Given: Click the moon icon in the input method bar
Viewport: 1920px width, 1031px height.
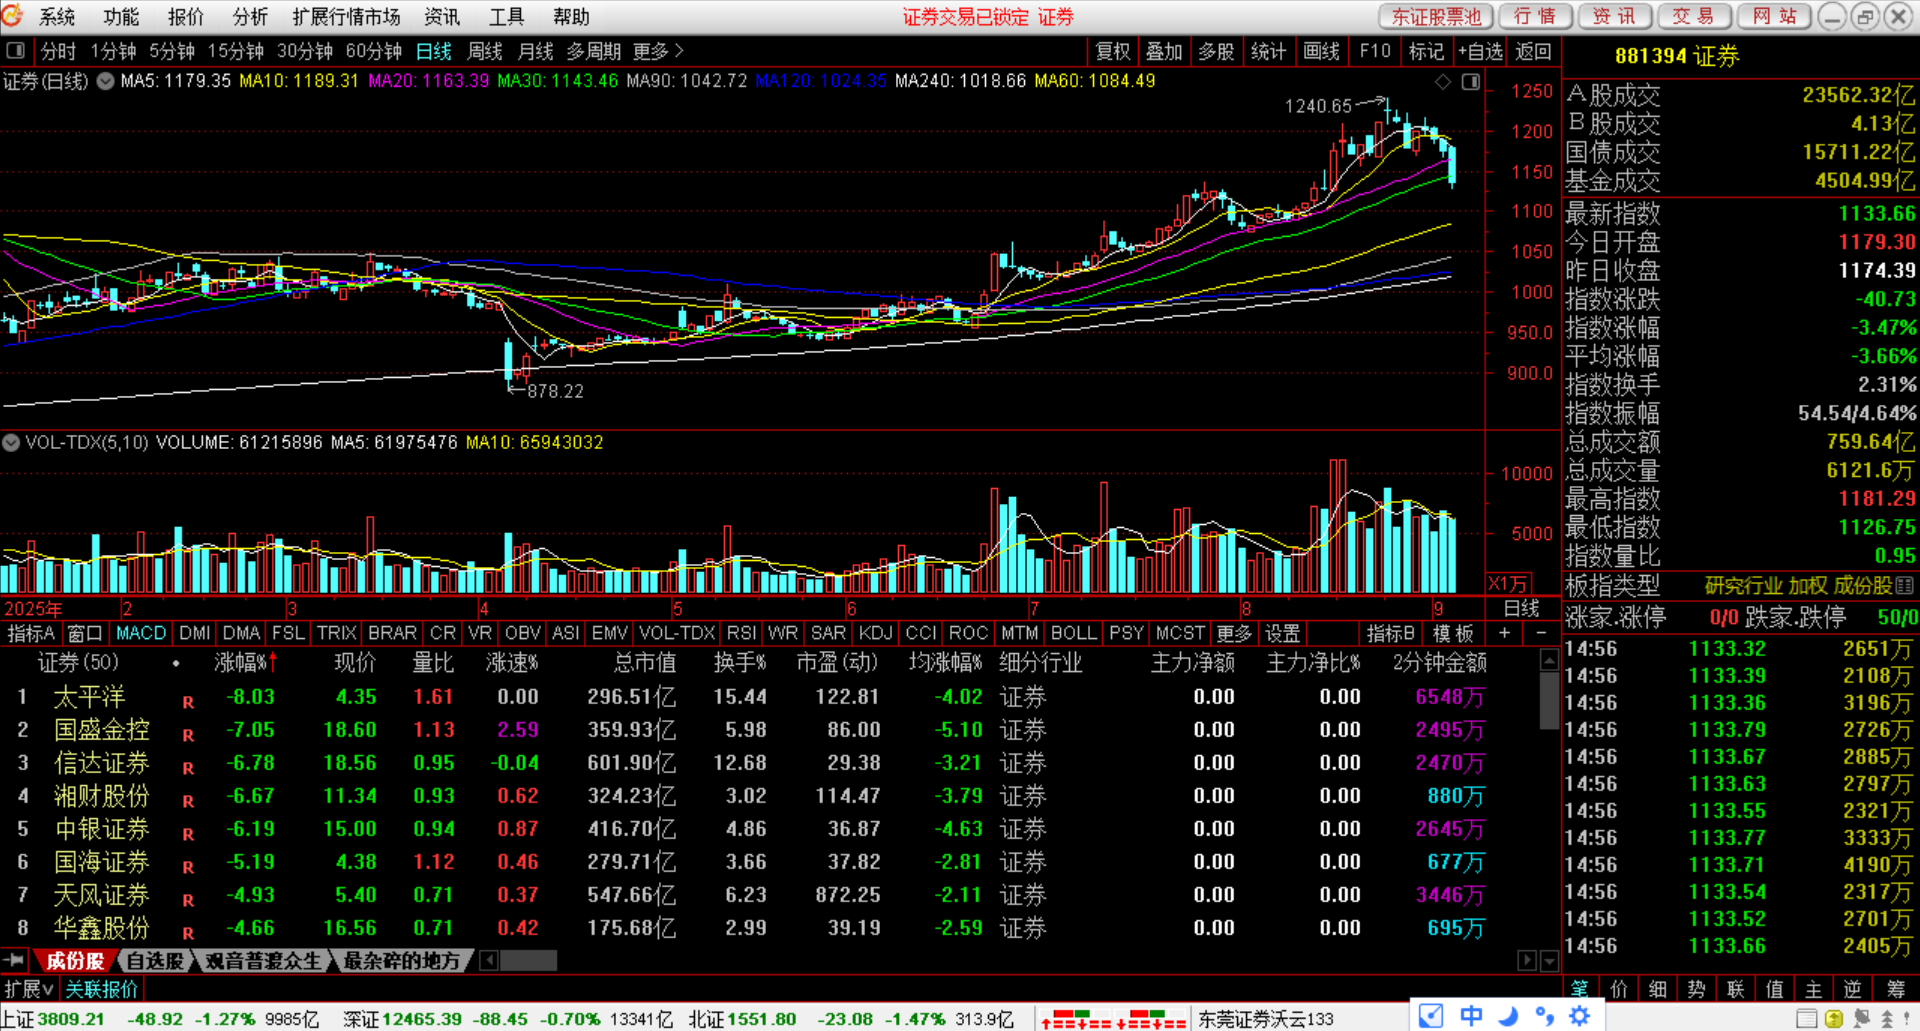Looking at the screenshot, I should (1508, 1016).
